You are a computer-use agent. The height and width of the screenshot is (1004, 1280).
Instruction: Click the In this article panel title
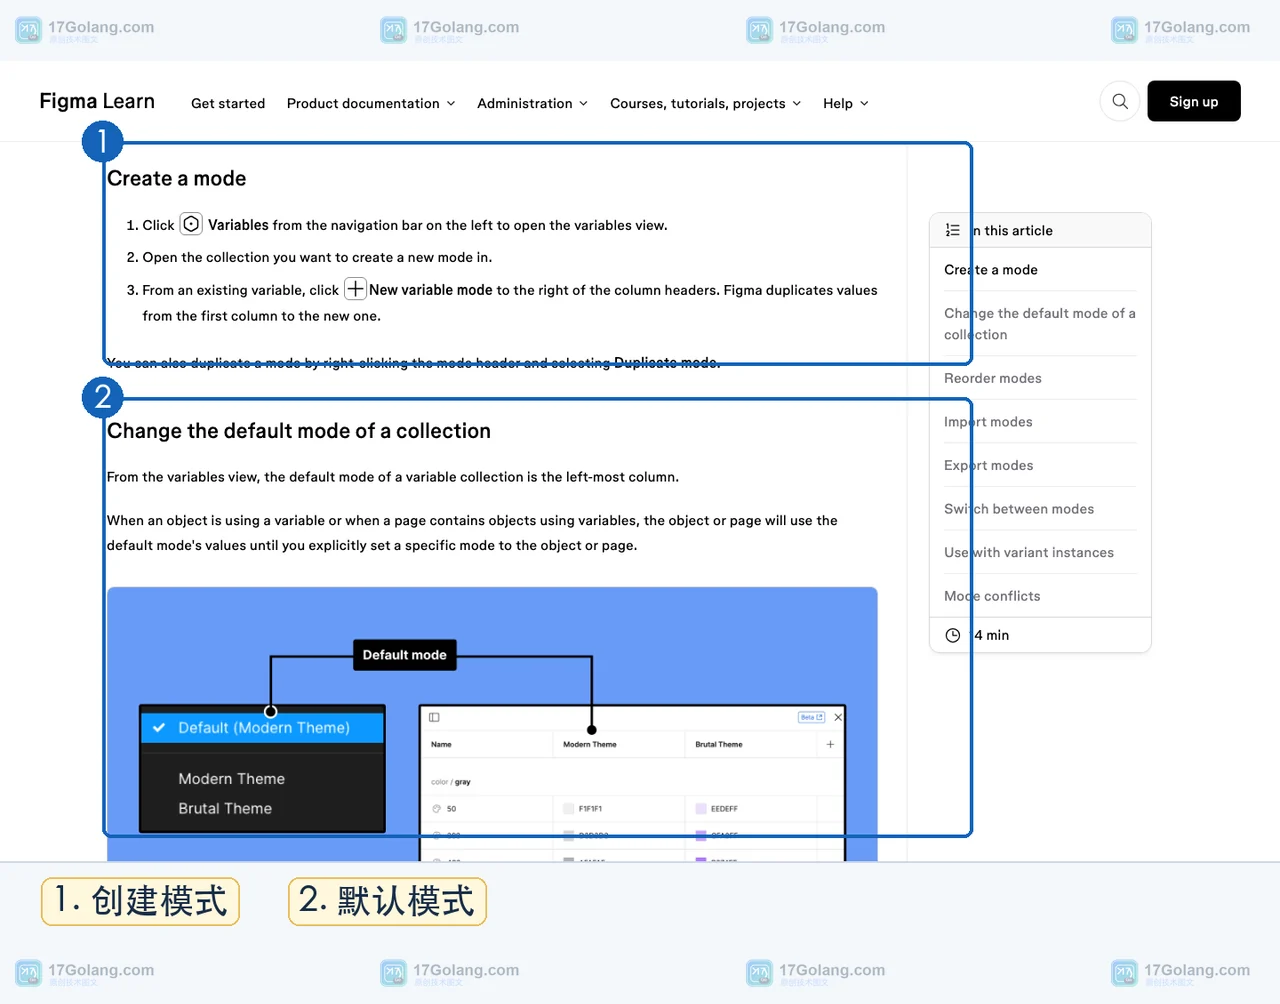pyautogui.click(x=1012, y=230)
